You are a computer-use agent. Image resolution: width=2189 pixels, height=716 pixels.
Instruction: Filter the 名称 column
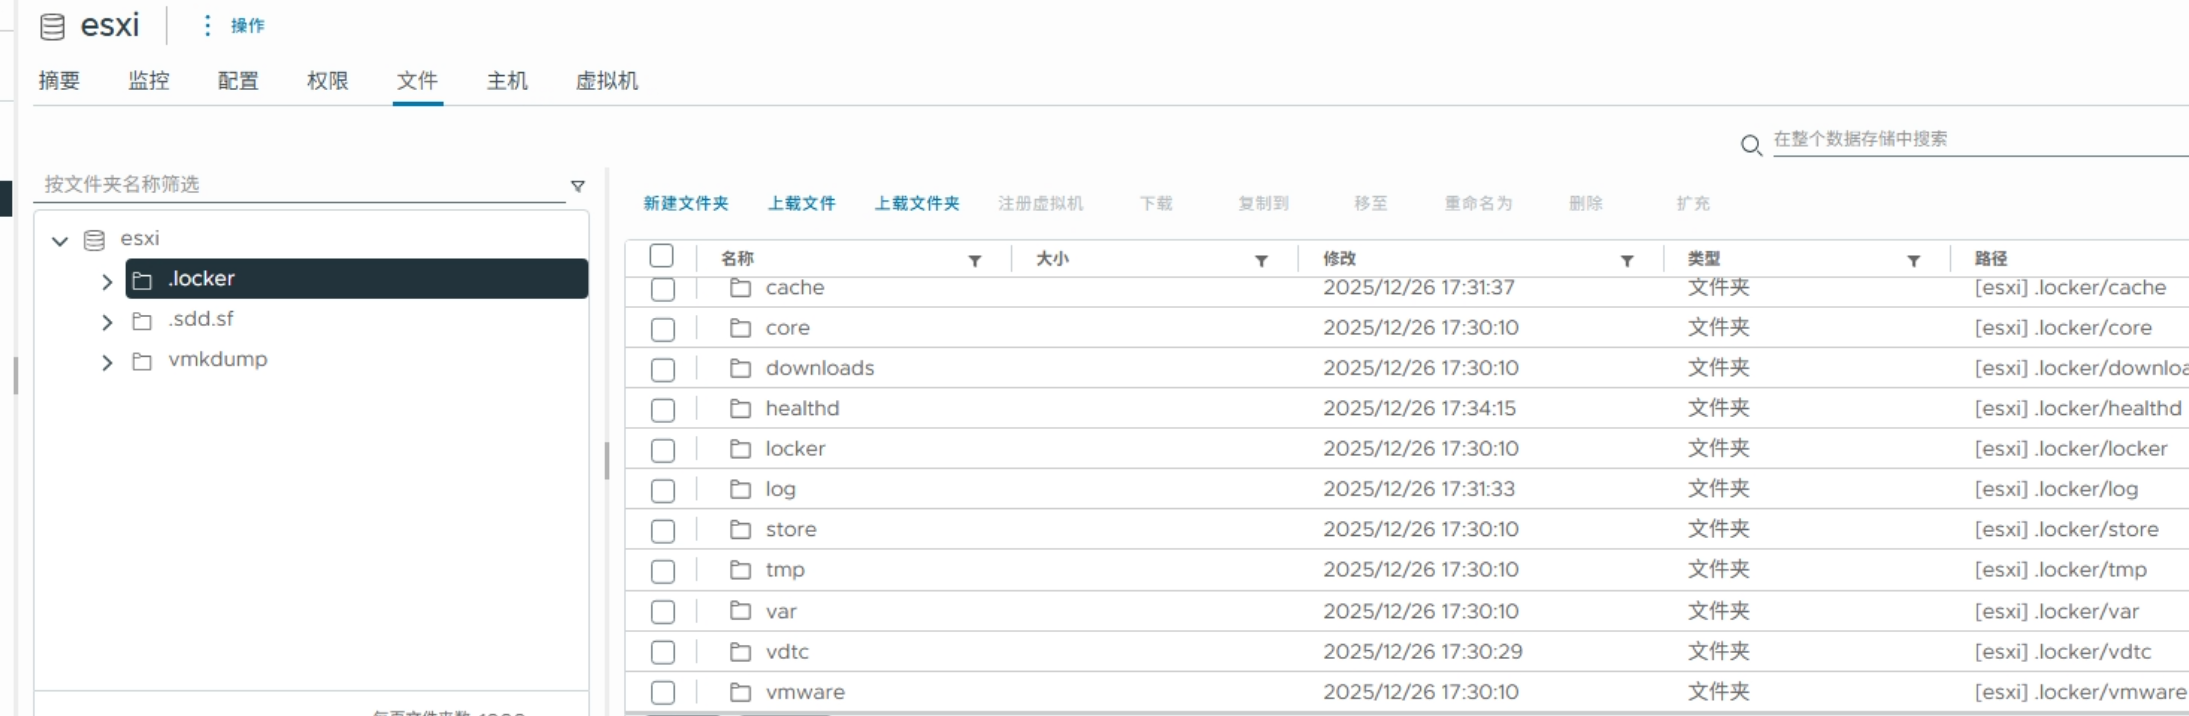click(x=974, y=261)
